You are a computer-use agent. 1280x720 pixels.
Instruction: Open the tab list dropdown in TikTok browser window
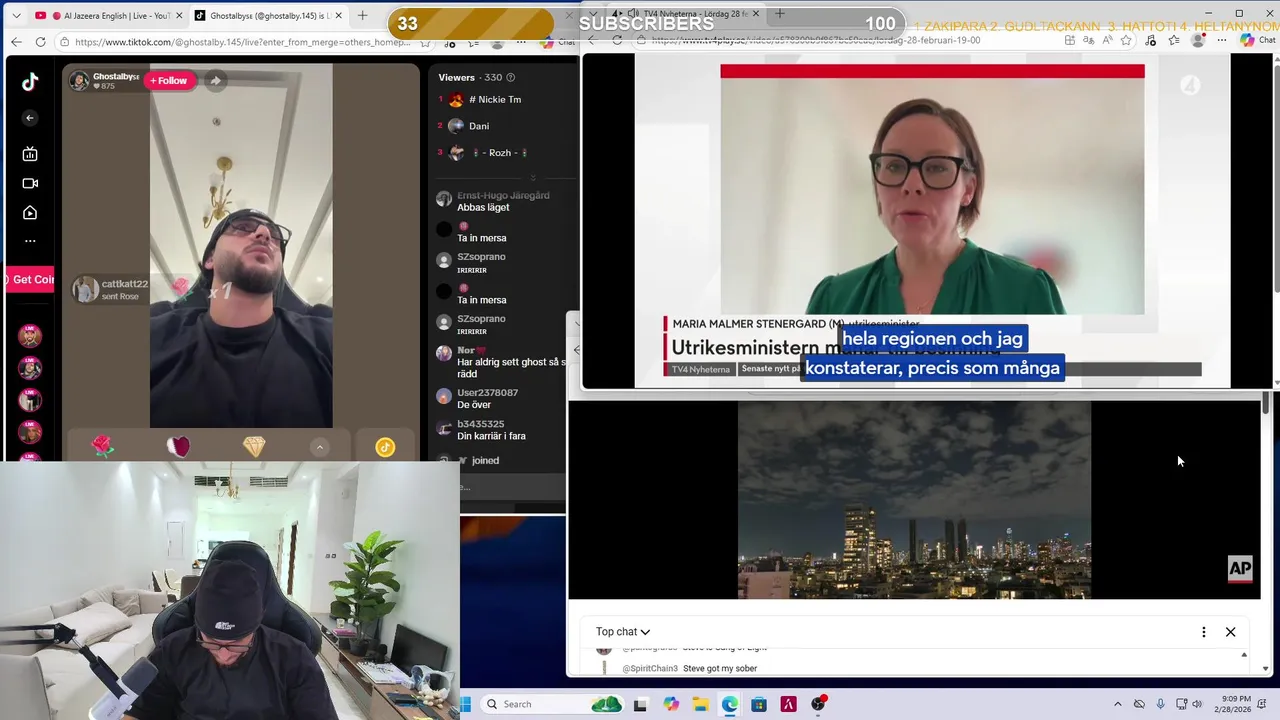(15, 15)
